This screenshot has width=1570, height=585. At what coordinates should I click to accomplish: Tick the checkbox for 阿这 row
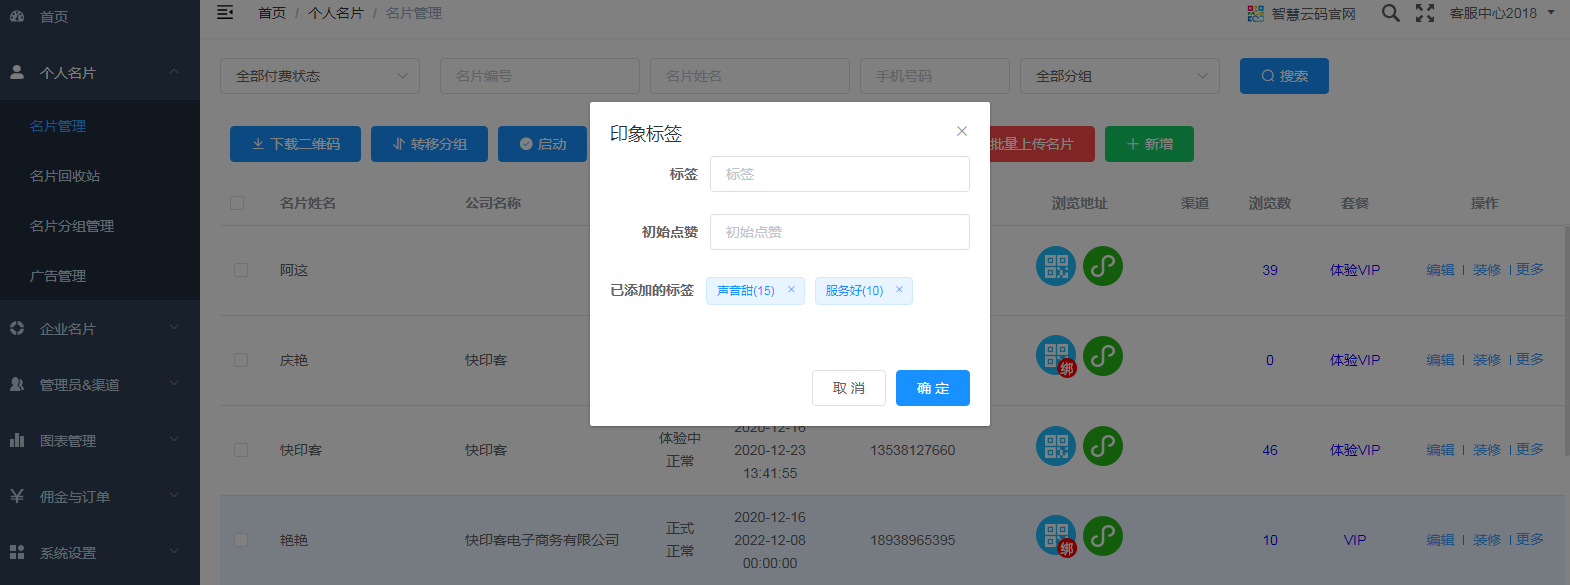[x=241, y=270]
